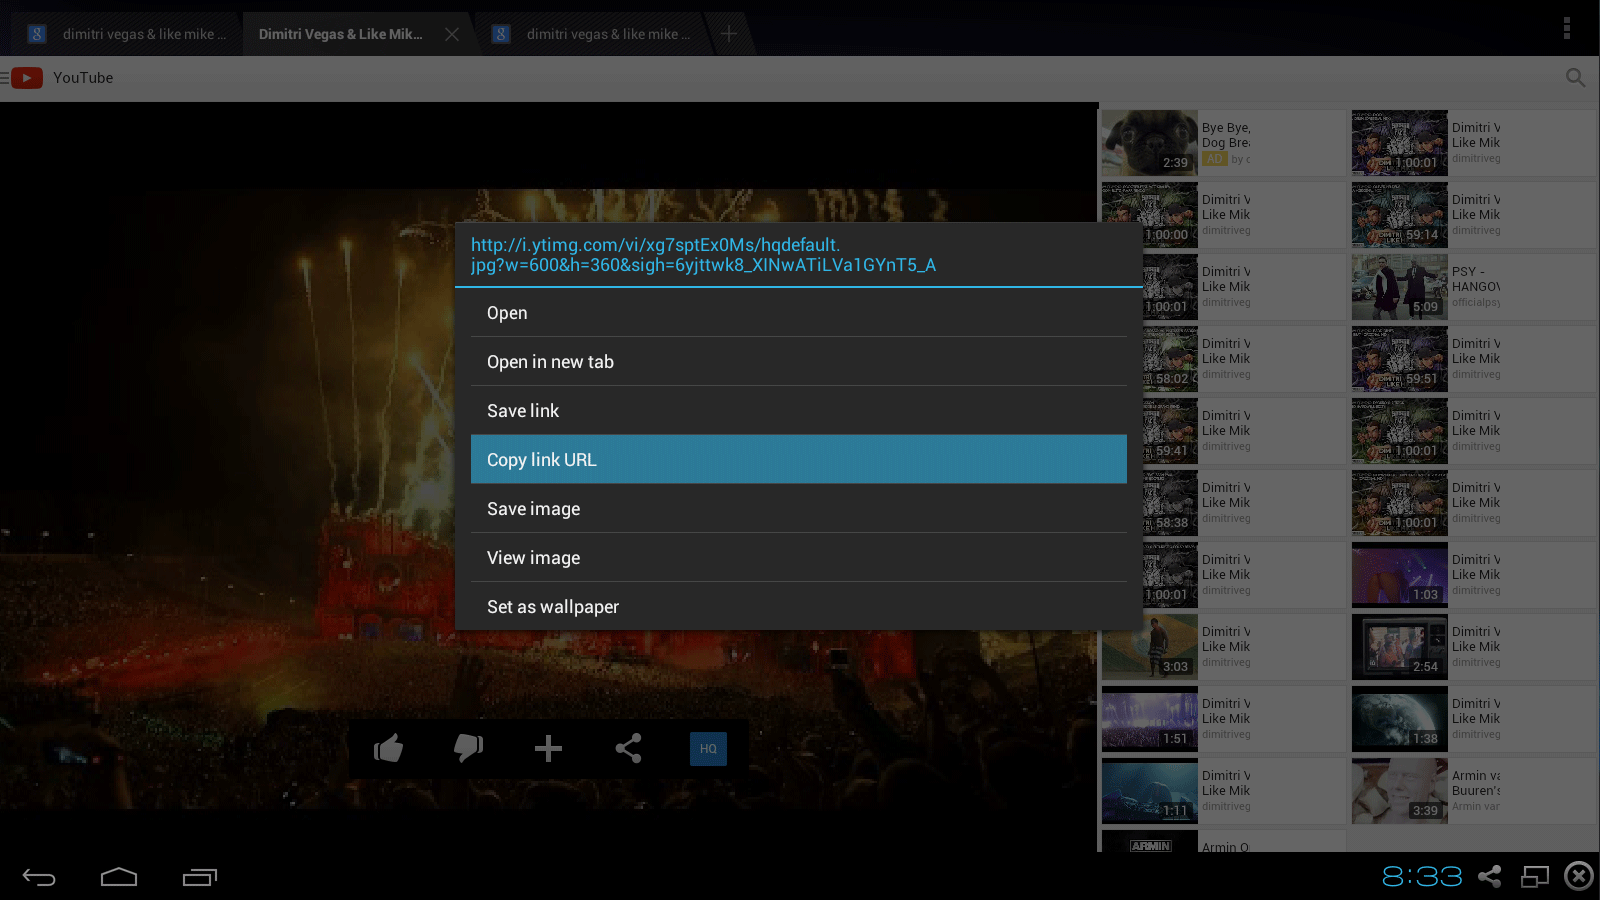Open the 1:11 video thumbnail
Viewport: 1600px width, 900px height.
click(1150, 791)
